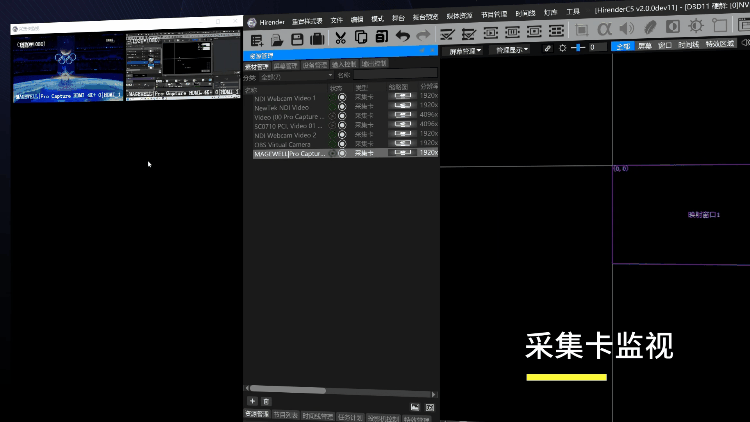Click the save floppy disk icon
This screenshot has height=422, width=750.
[297, 39]
